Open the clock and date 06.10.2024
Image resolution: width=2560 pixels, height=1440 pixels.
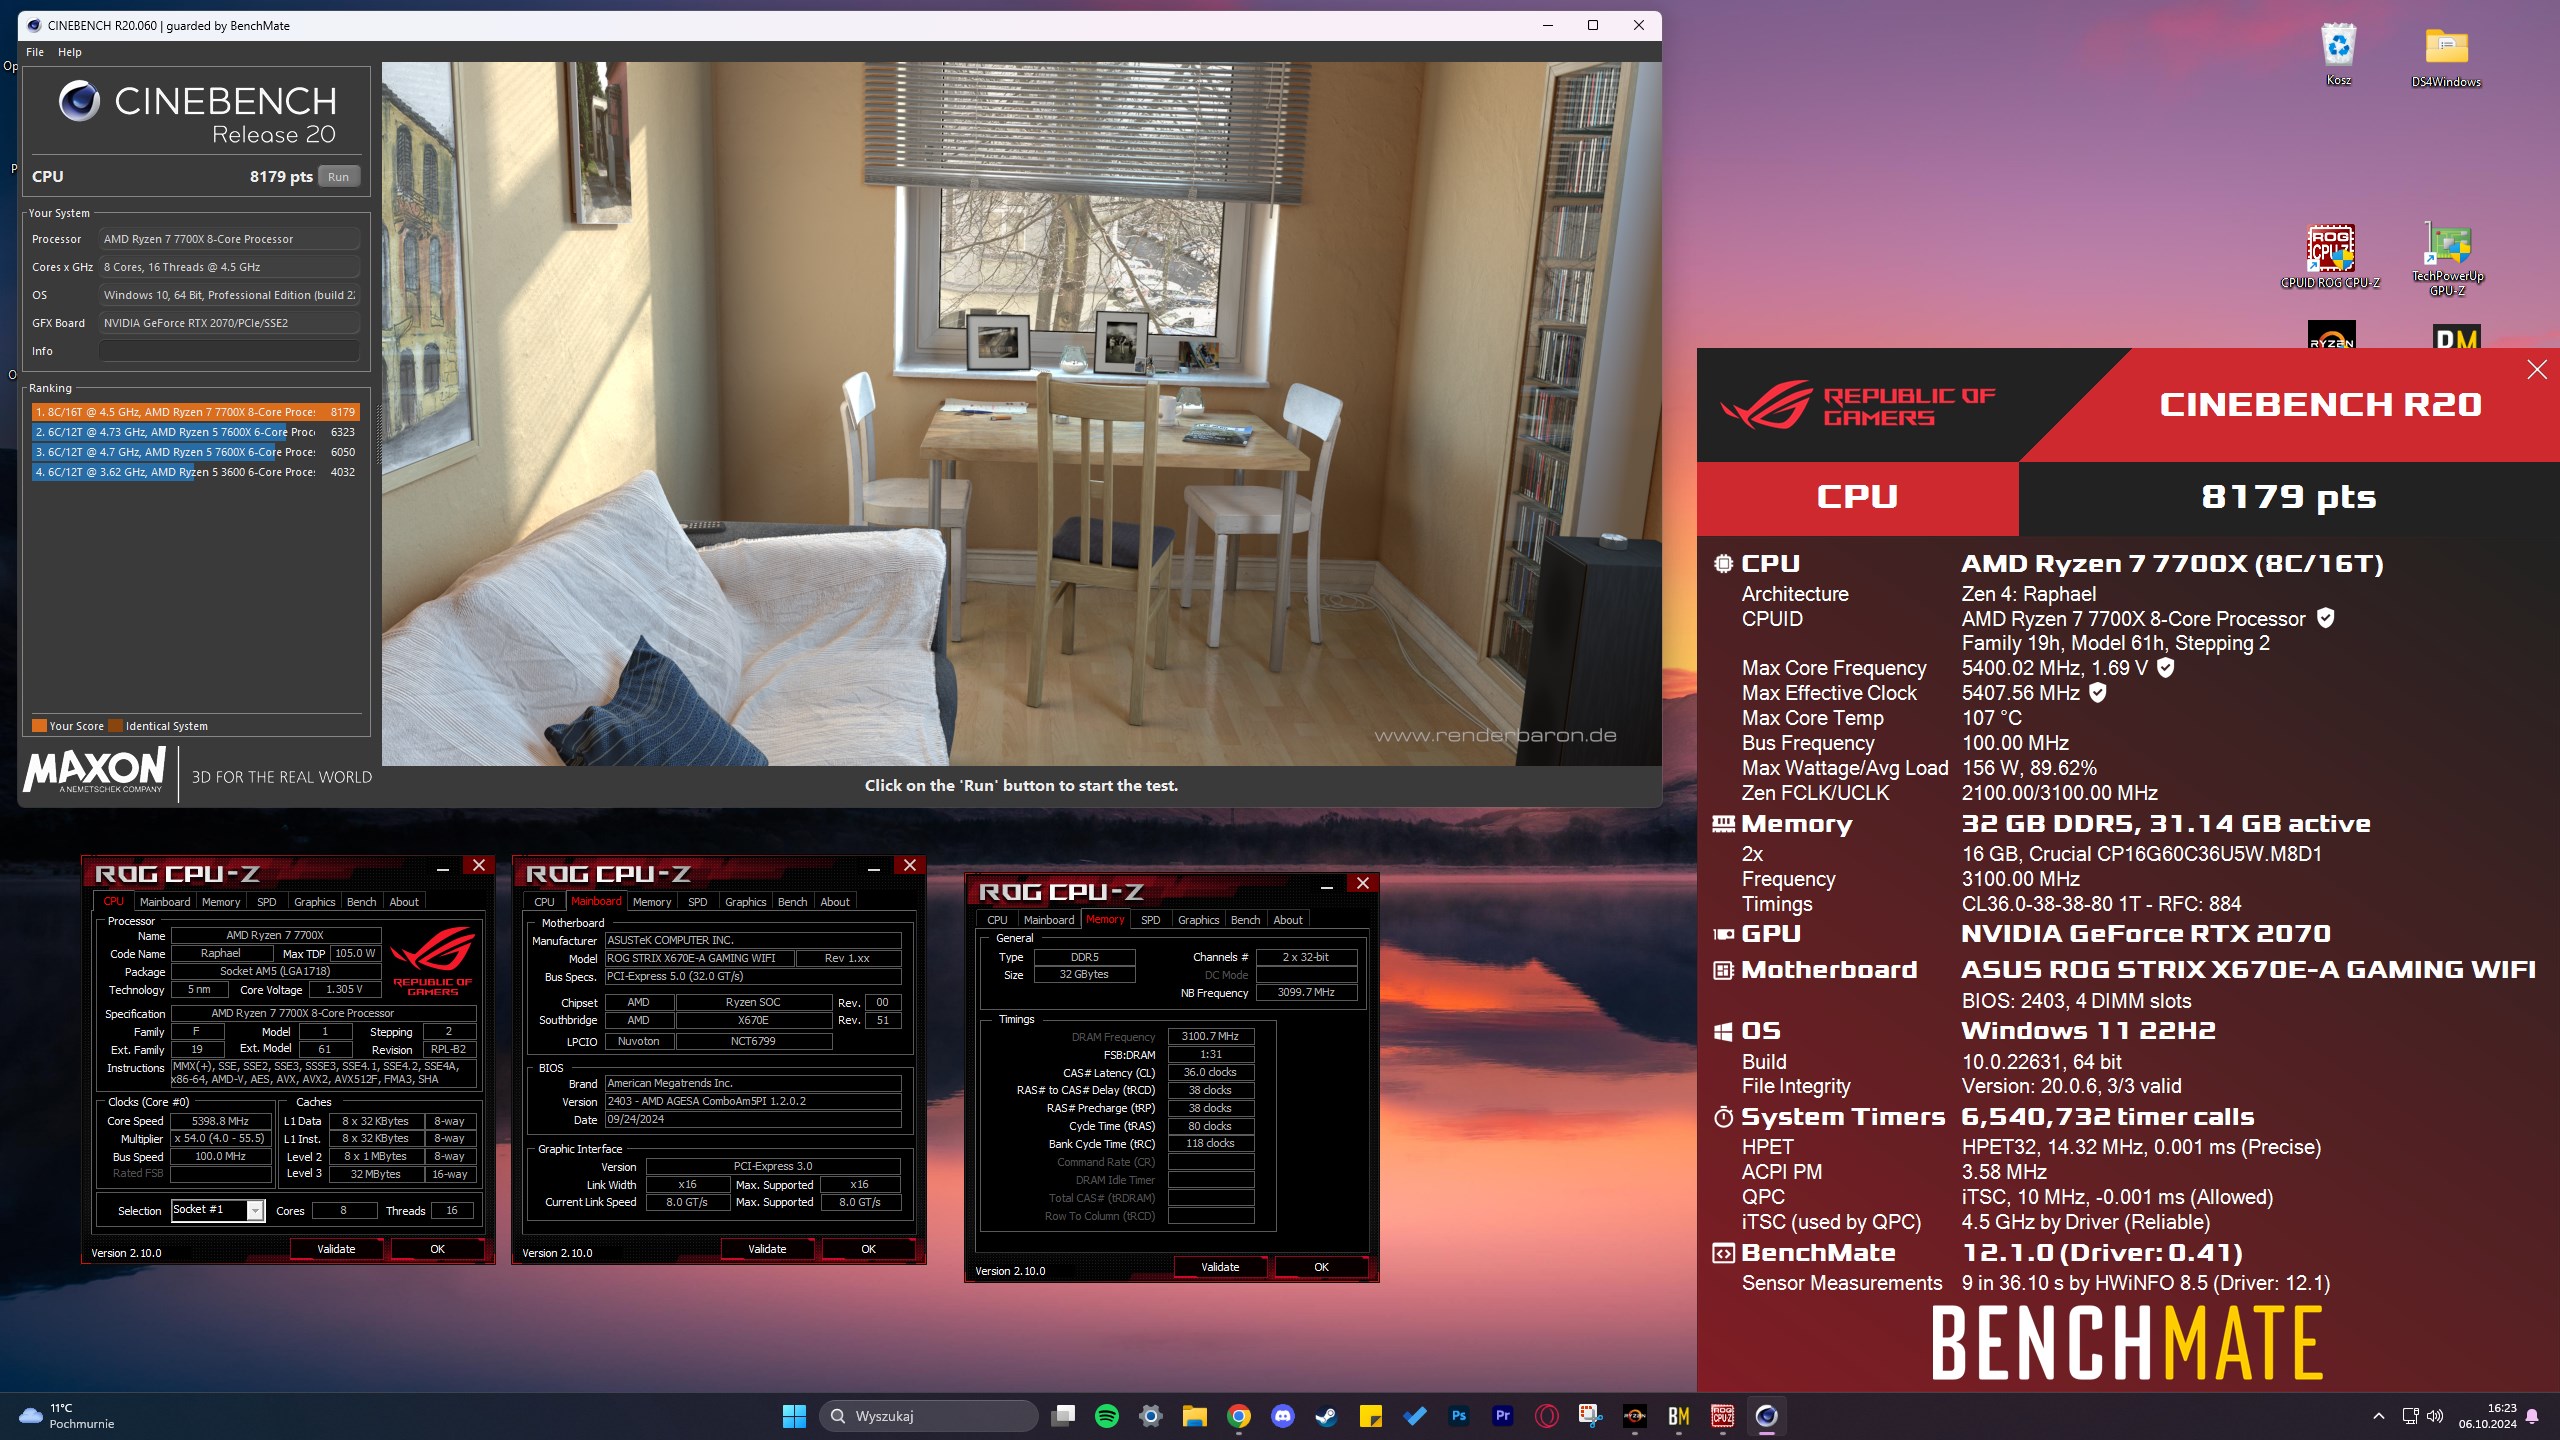(2488, 1416)
